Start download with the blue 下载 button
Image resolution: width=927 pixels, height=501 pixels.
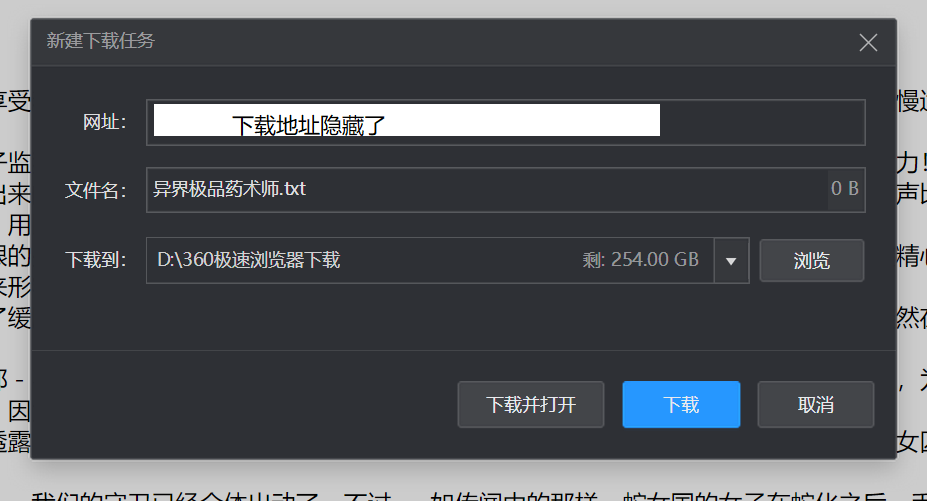[x=681, y=405]
